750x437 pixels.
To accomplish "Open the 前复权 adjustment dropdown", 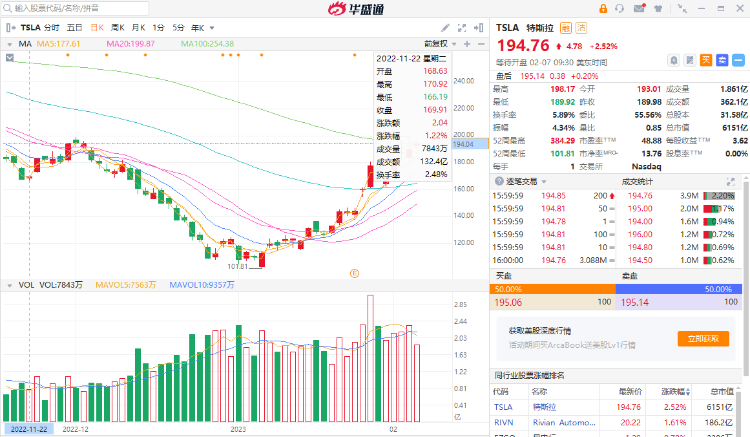I will point(440,44).
